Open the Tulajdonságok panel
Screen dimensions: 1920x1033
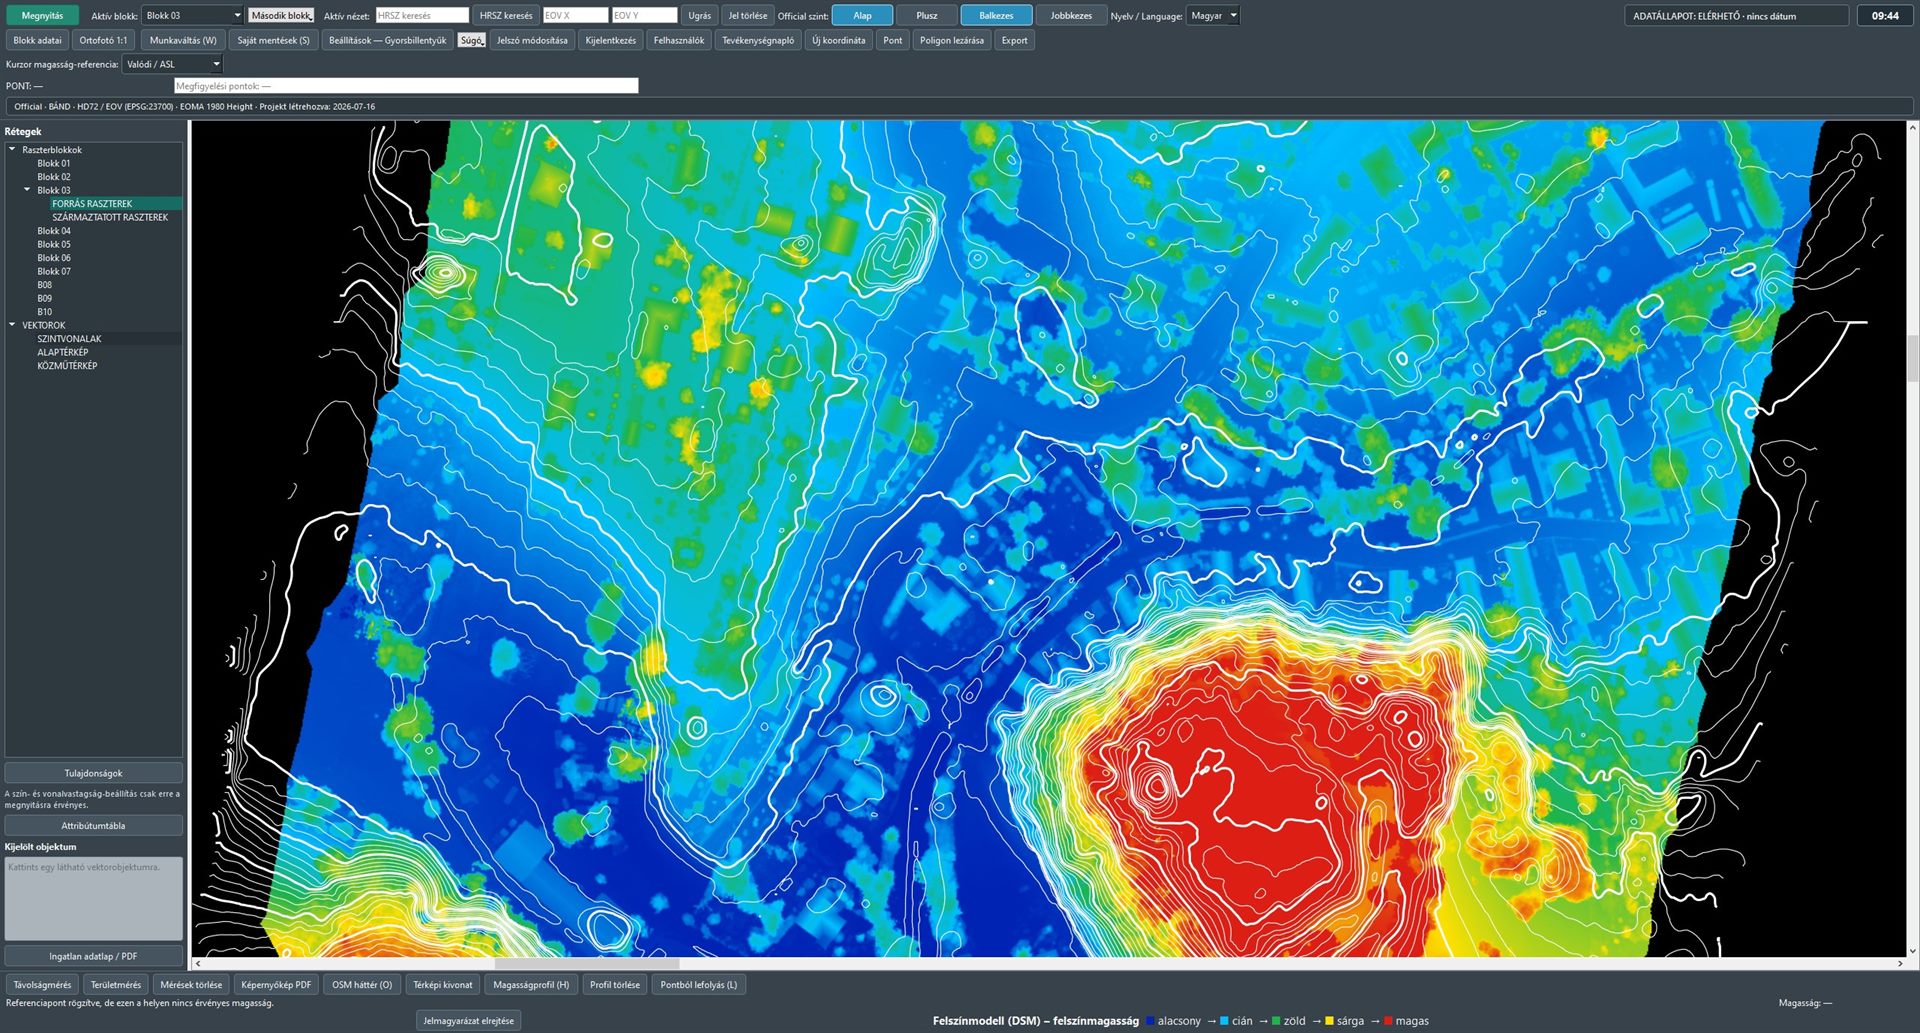pyautogui.click(x=94, y=773)
